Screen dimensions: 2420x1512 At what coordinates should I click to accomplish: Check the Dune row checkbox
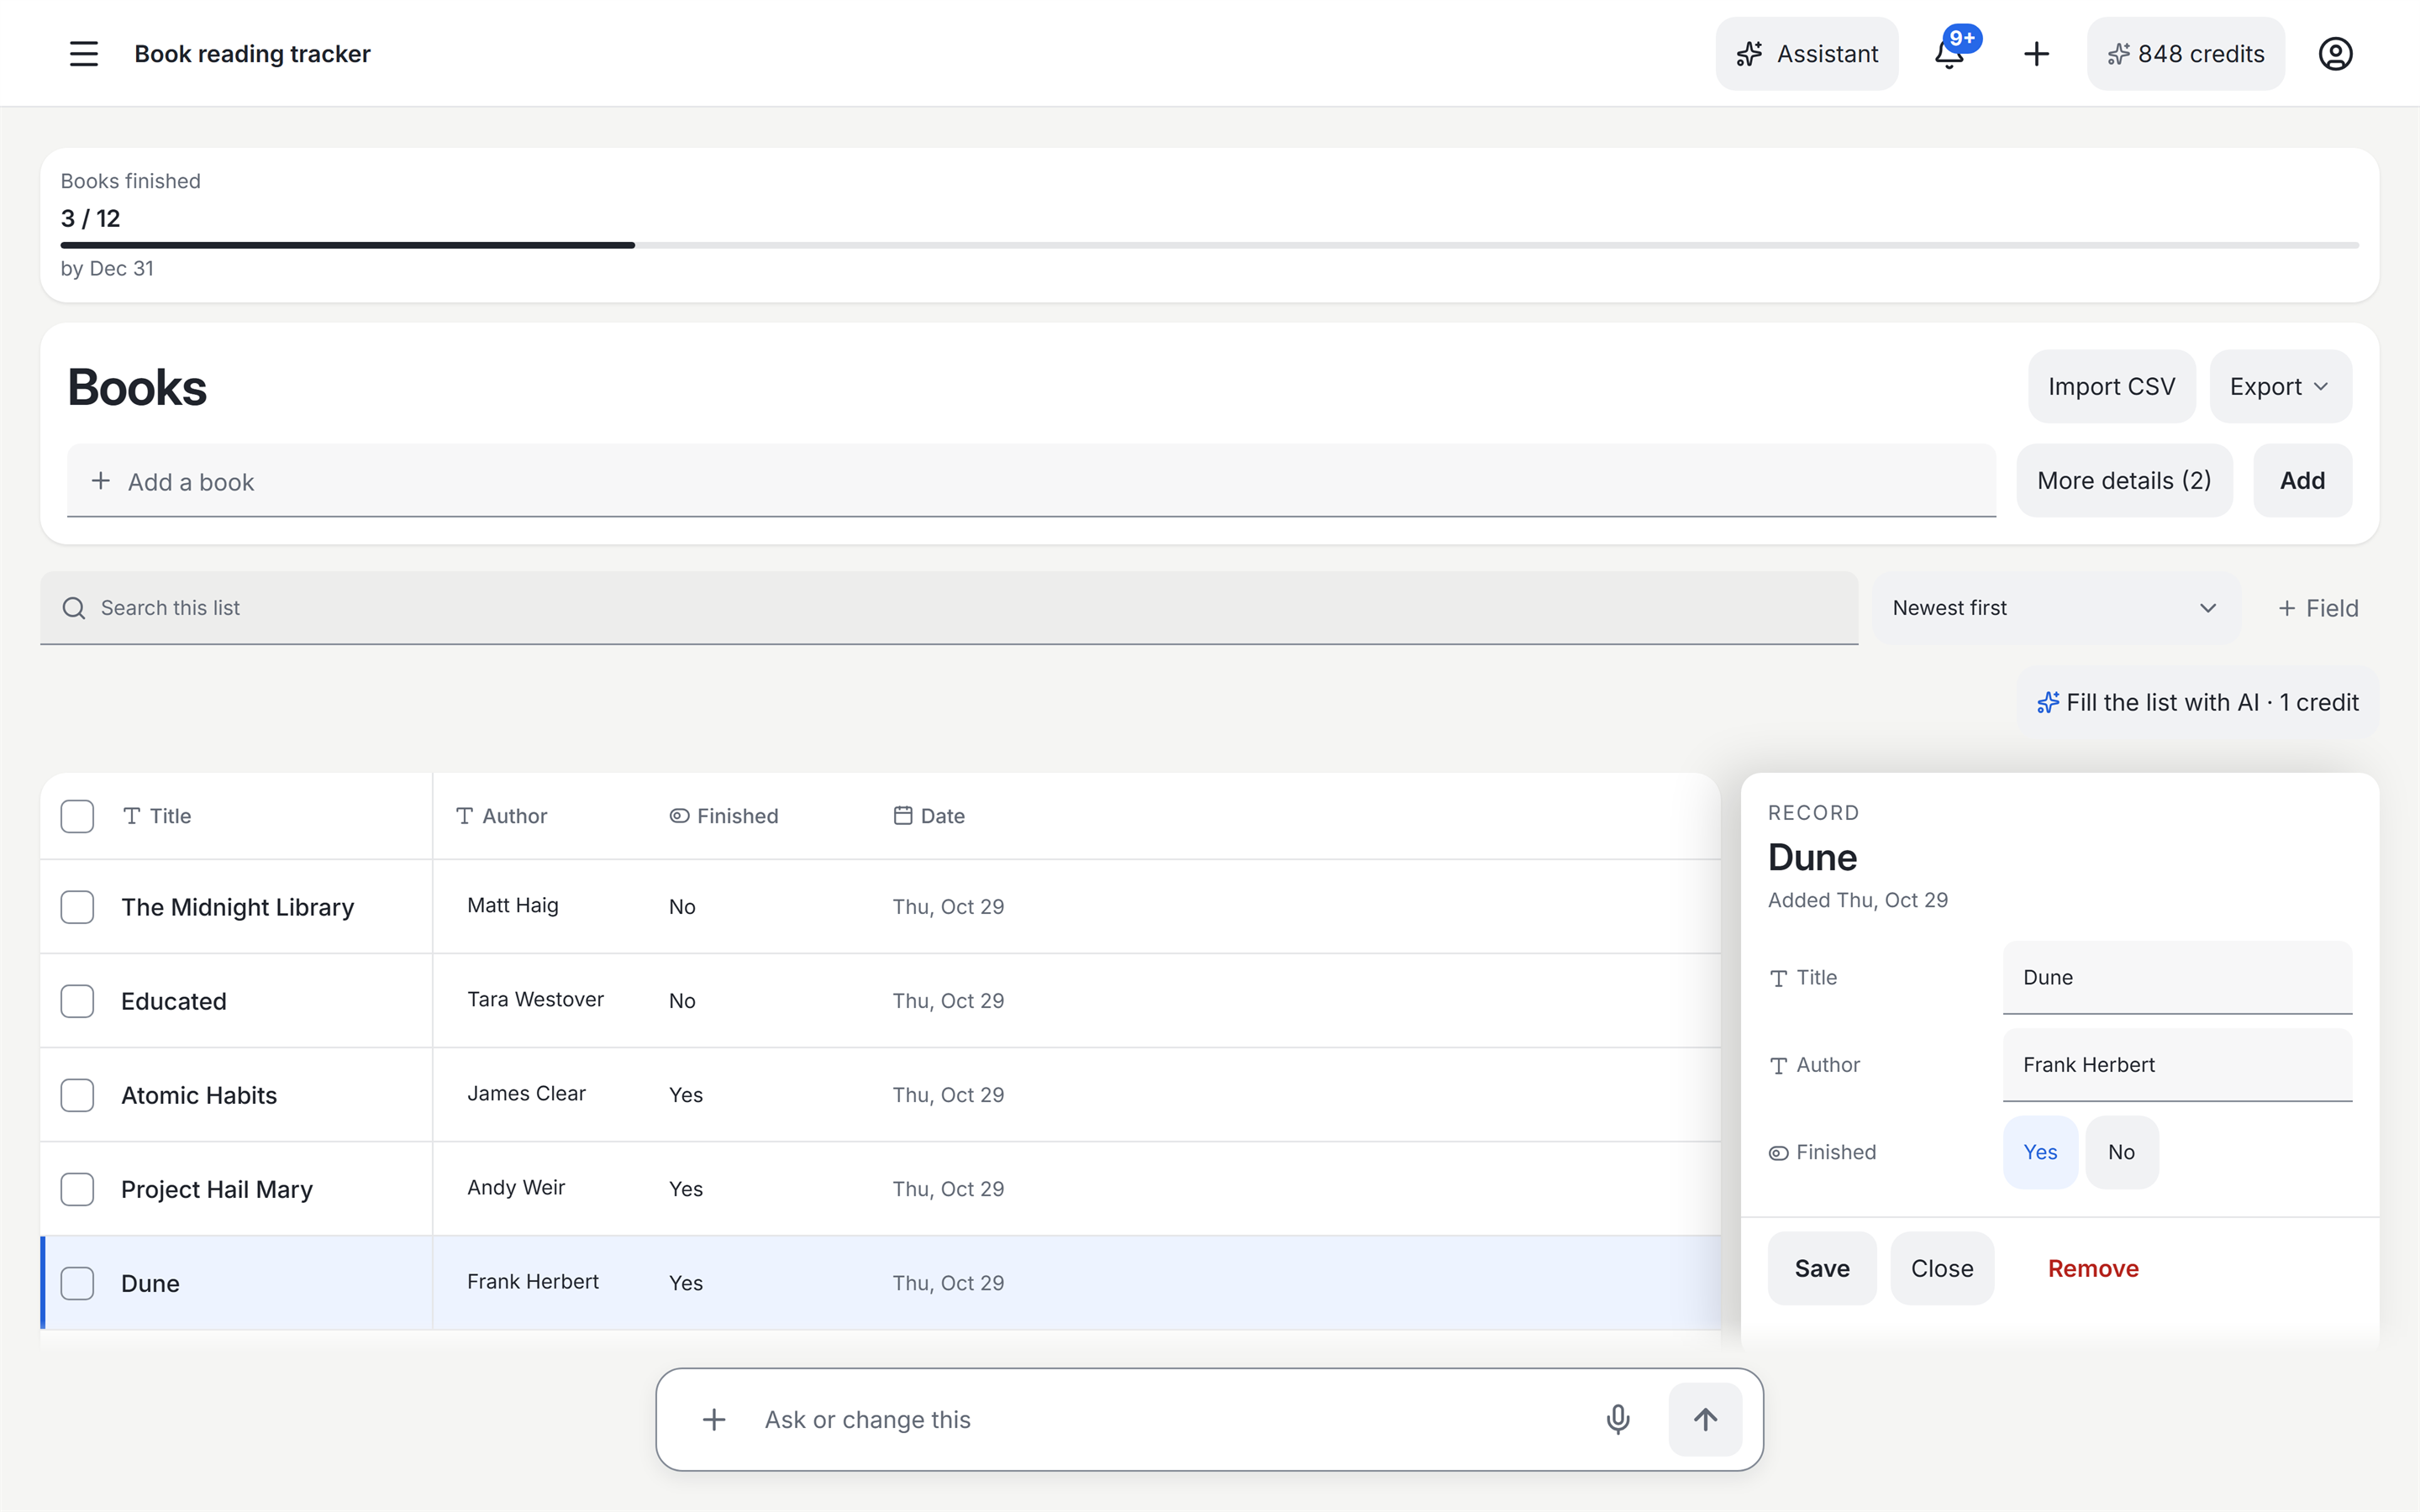[77, 1283]
